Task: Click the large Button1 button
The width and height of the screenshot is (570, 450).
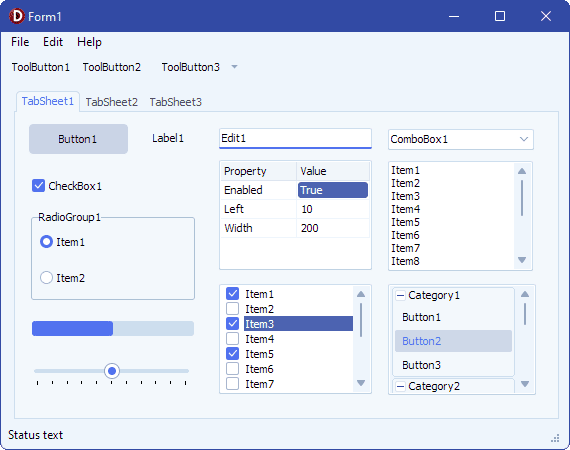Action: (79, 139)
